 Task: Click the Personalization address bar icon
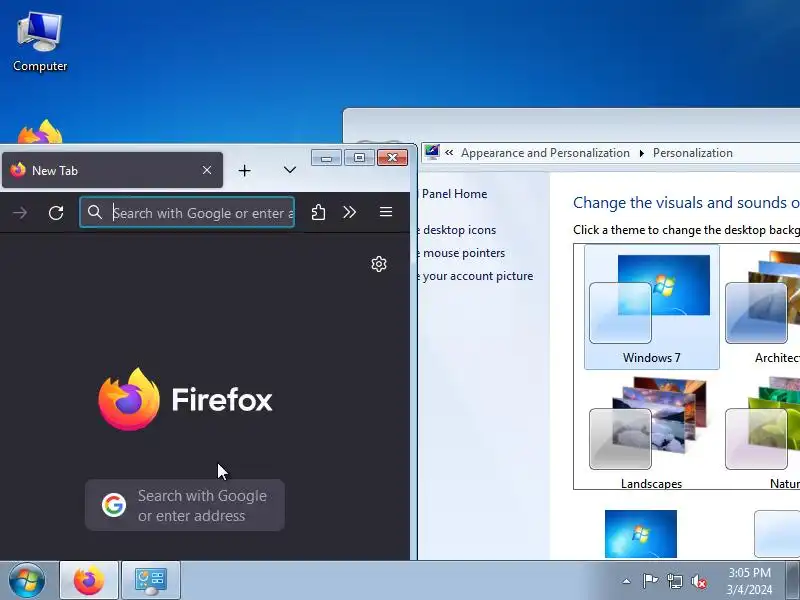[432, 152]
